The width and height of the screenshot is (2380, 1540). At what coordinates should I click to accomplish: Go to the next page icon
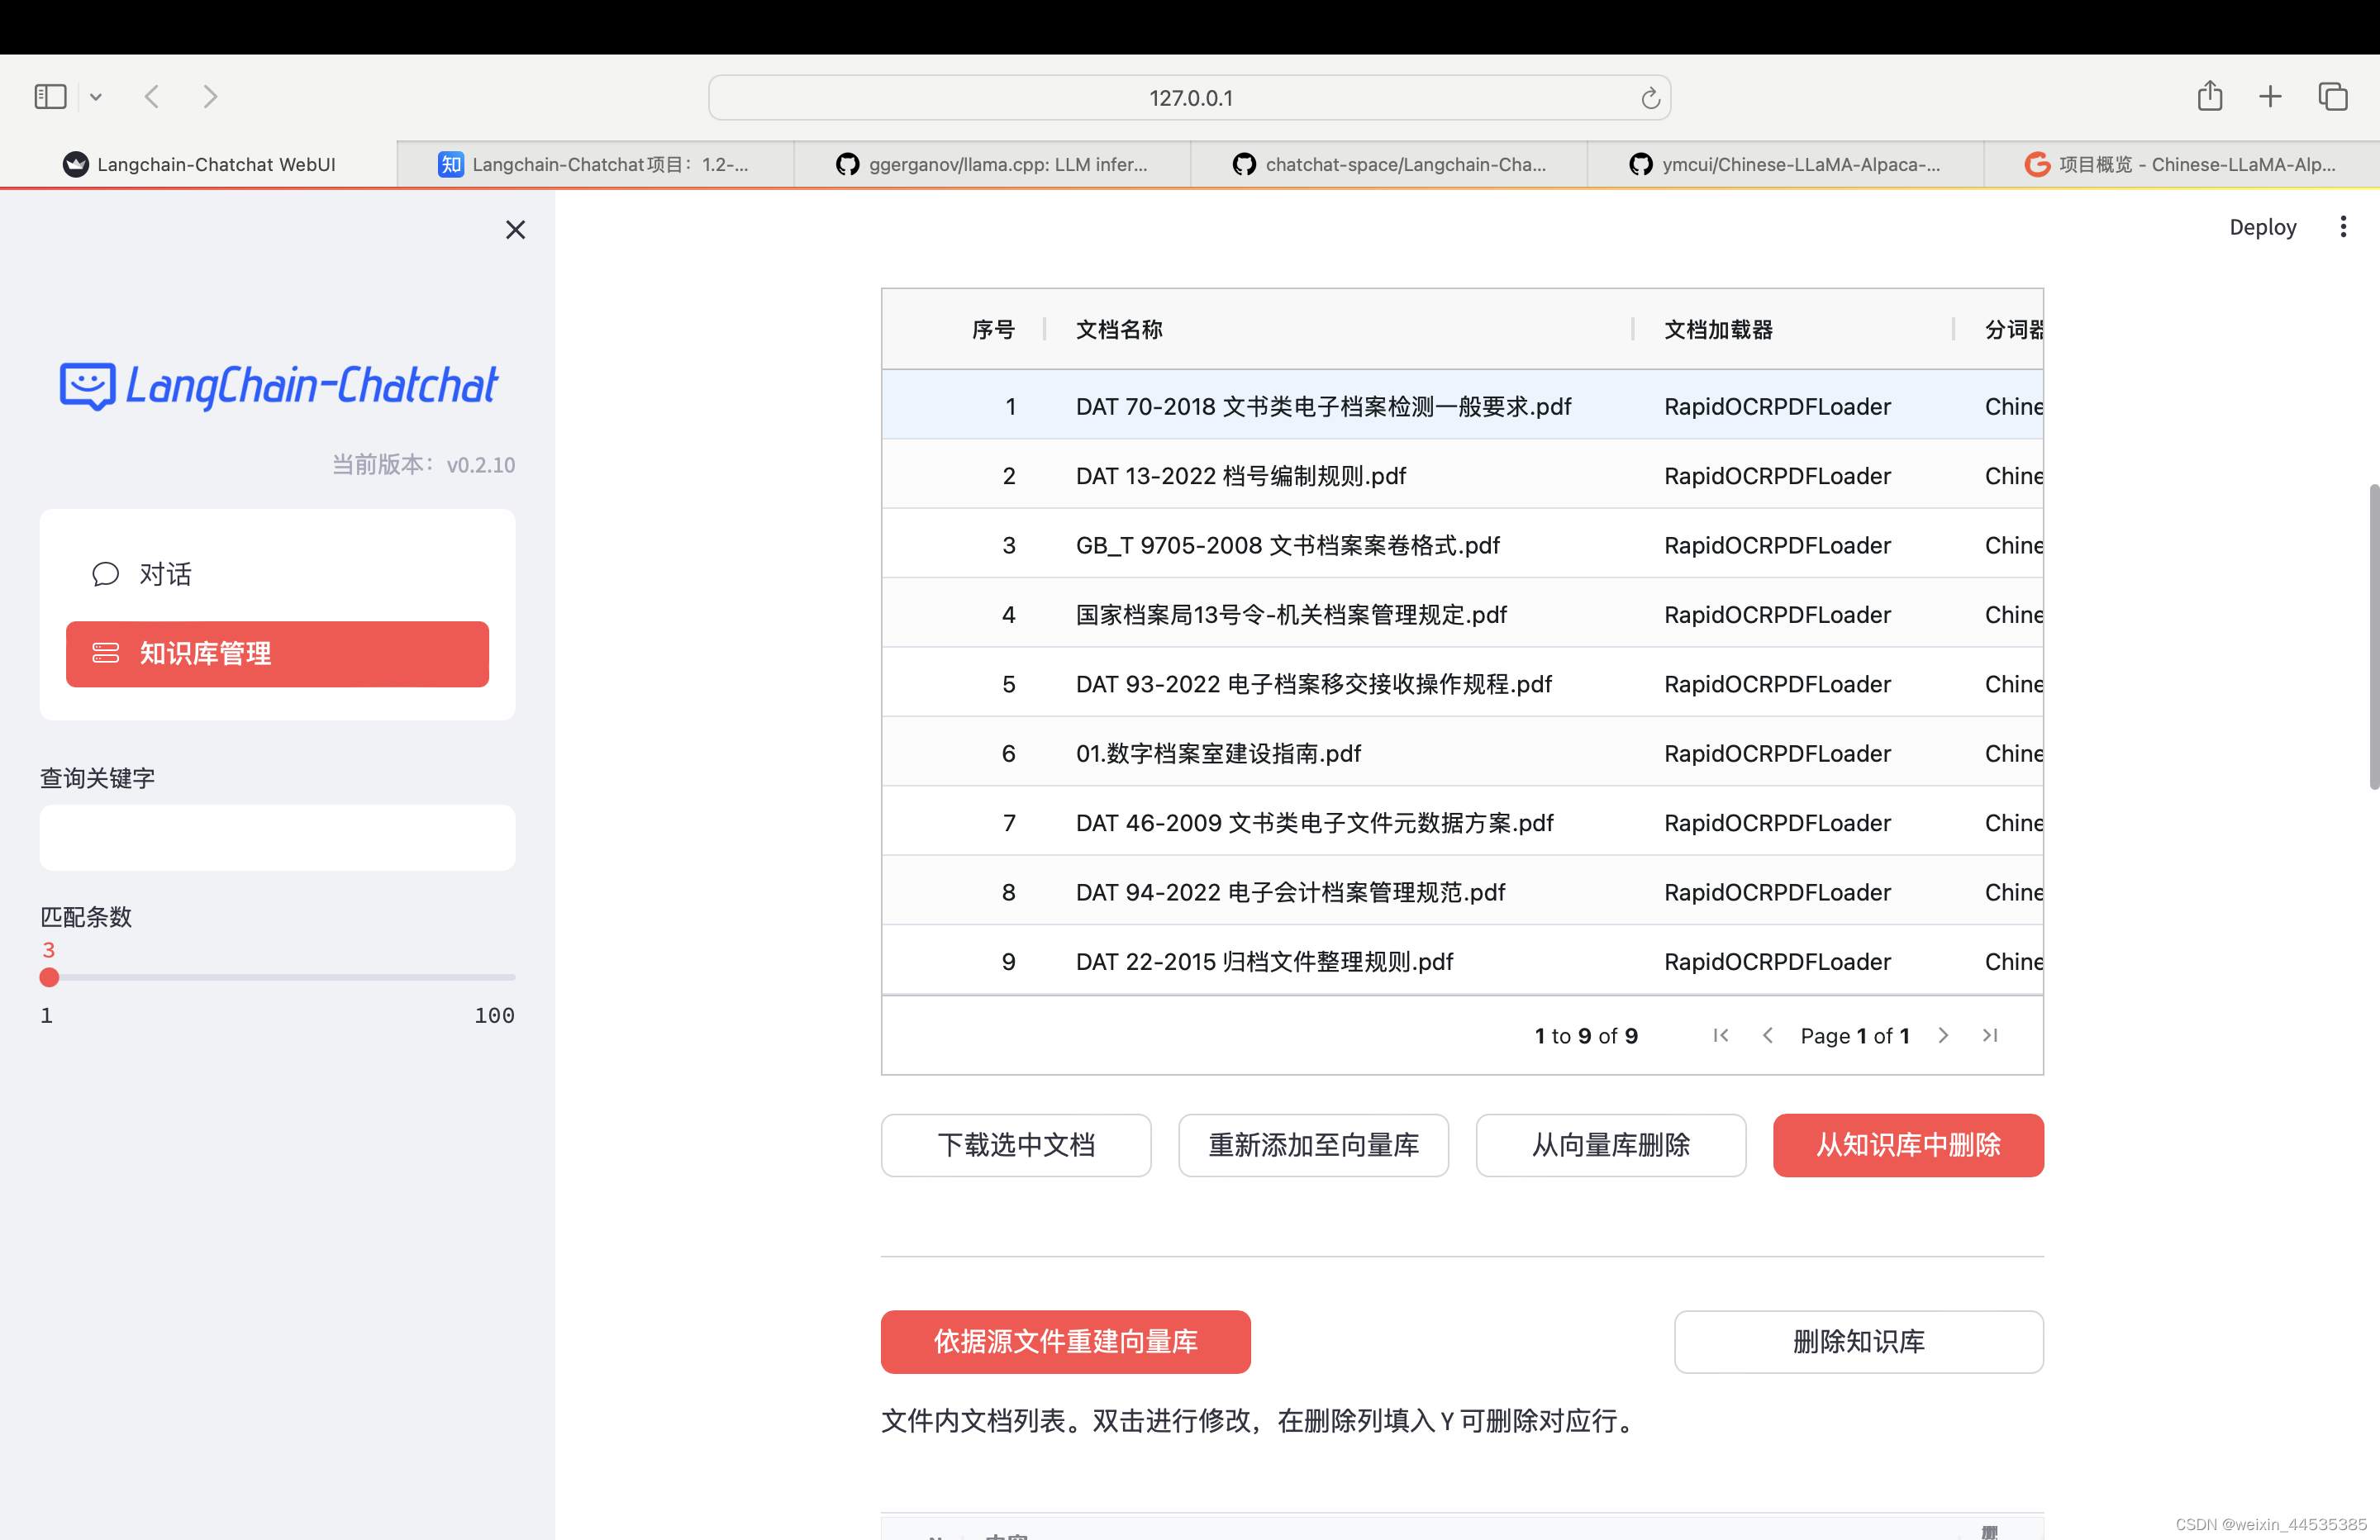pyautogui.click(x=1942, y=1035)
